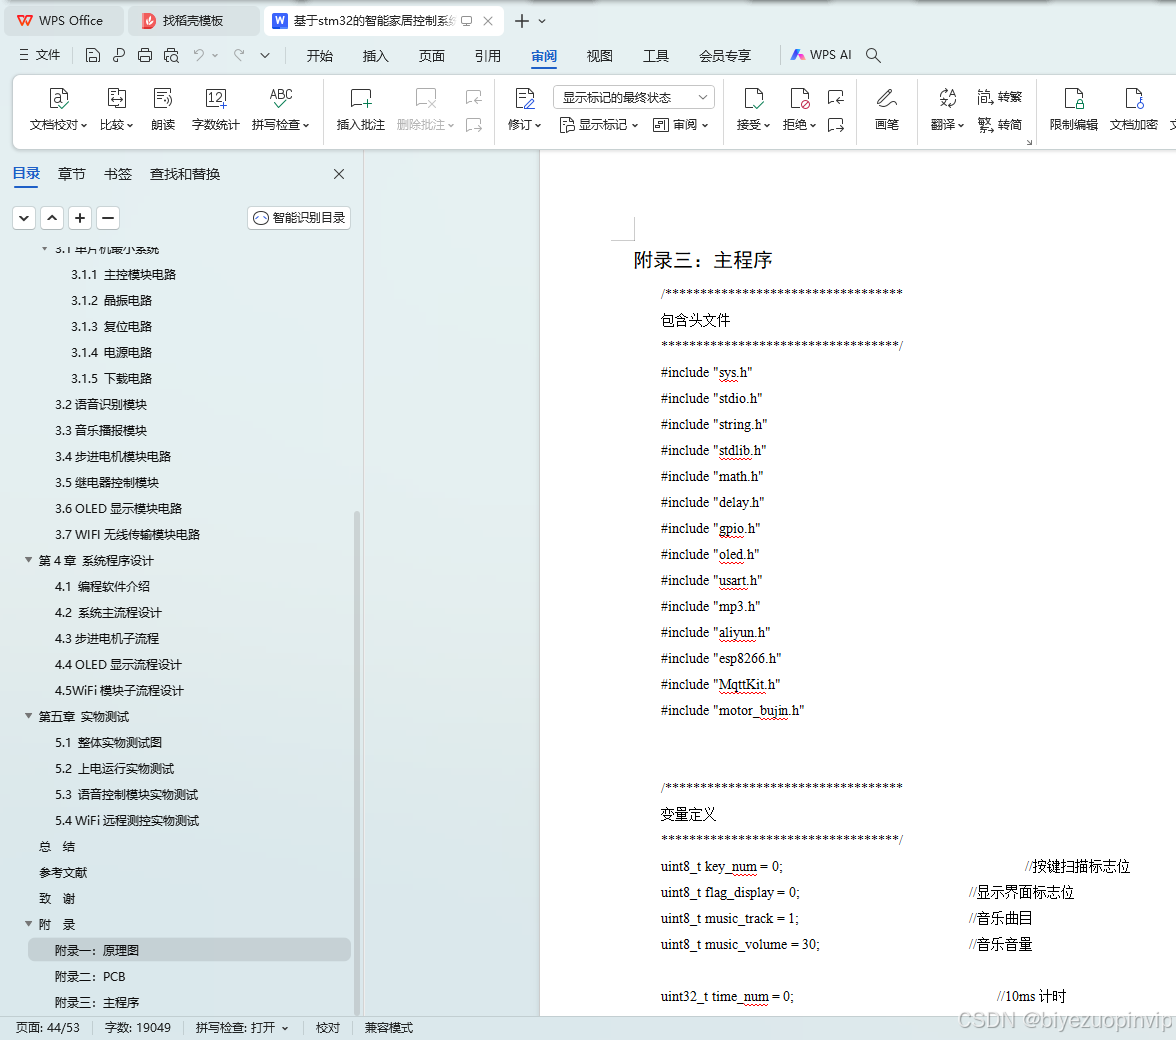Open new tab options arrow
Screen dimensions: 1176x1040
coord(542,21)
